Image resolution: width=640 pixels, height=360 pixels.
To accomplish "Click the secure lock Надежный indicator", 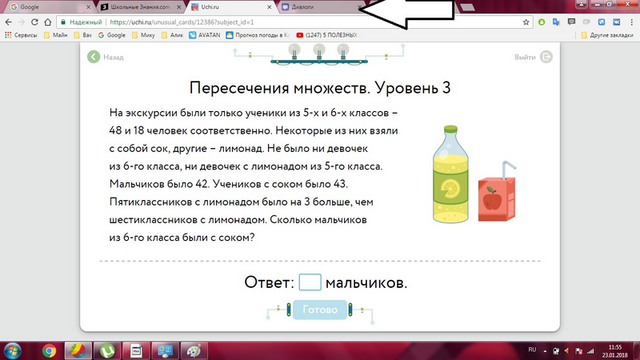I will pos(82,22).
